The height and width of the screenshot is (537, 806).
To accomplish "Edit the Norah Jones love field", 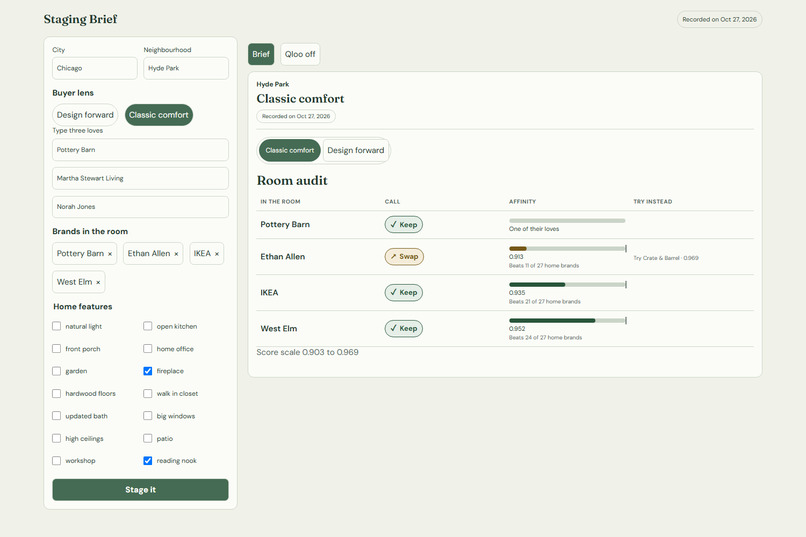I will [x=140, y=207].
